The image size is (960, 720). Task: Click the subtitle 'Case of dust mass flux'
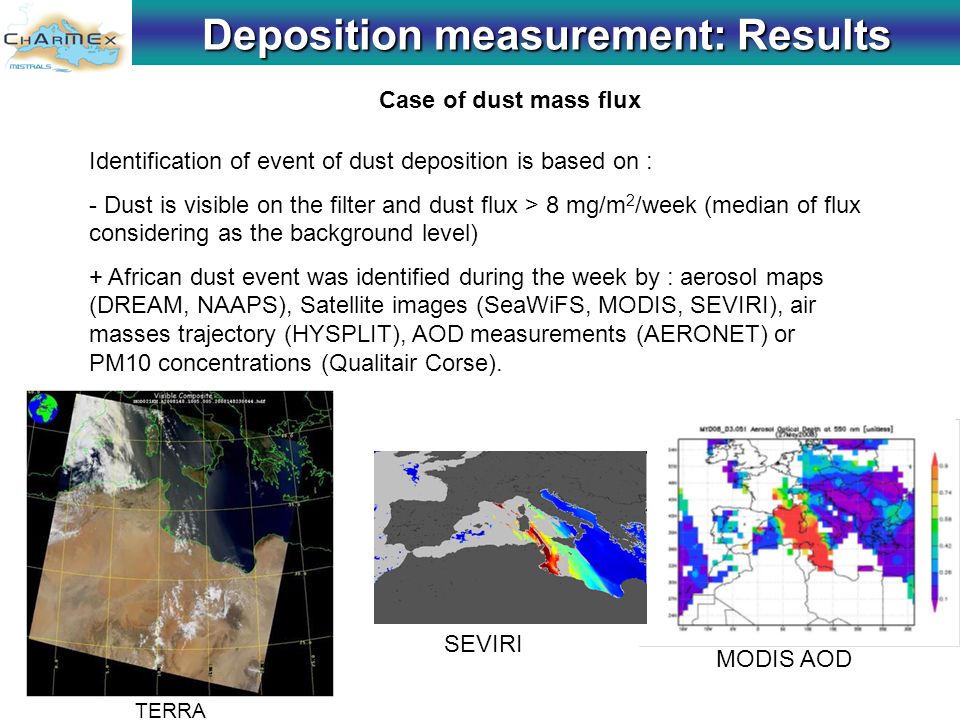tap(509, 100)
